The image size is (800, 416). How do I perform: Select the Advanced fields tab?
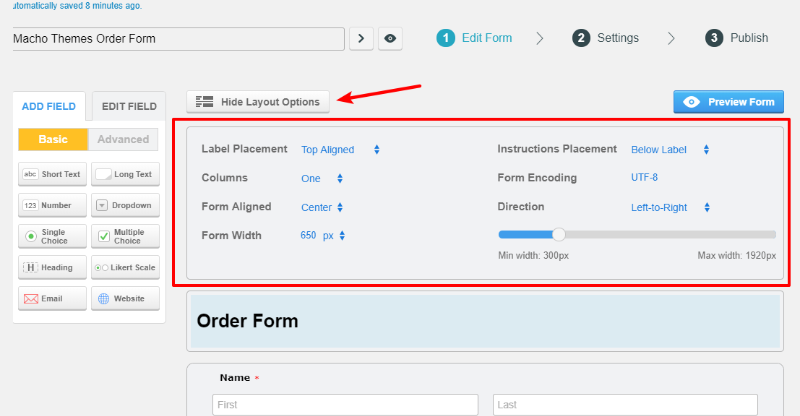coord(123,139)
